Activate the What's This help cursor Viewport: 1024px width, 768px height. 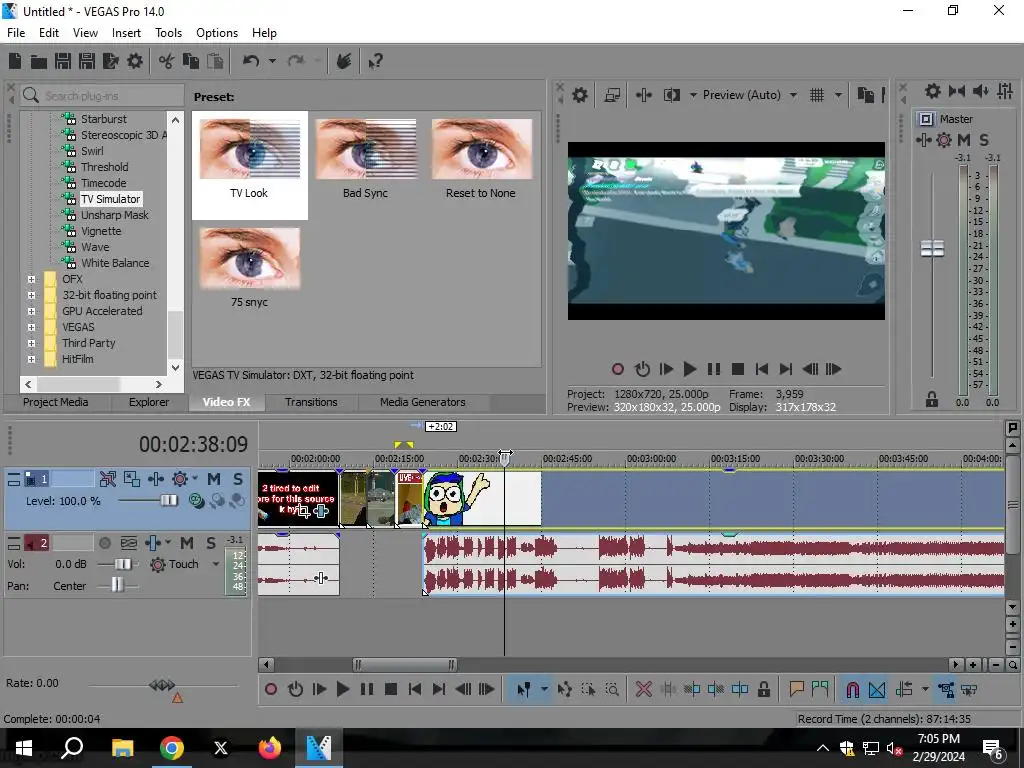375,61
